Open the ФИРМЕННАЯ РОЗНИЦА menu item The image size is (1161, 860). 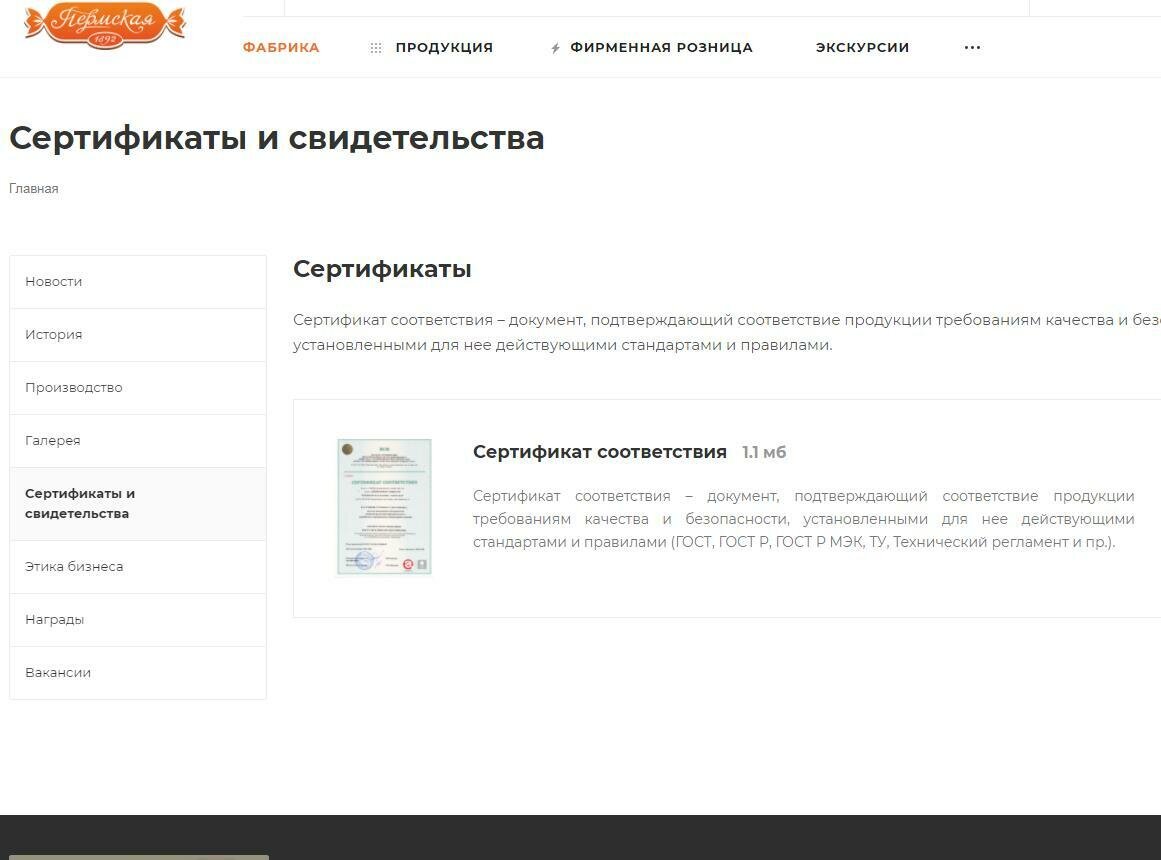[x=661, y=47]
